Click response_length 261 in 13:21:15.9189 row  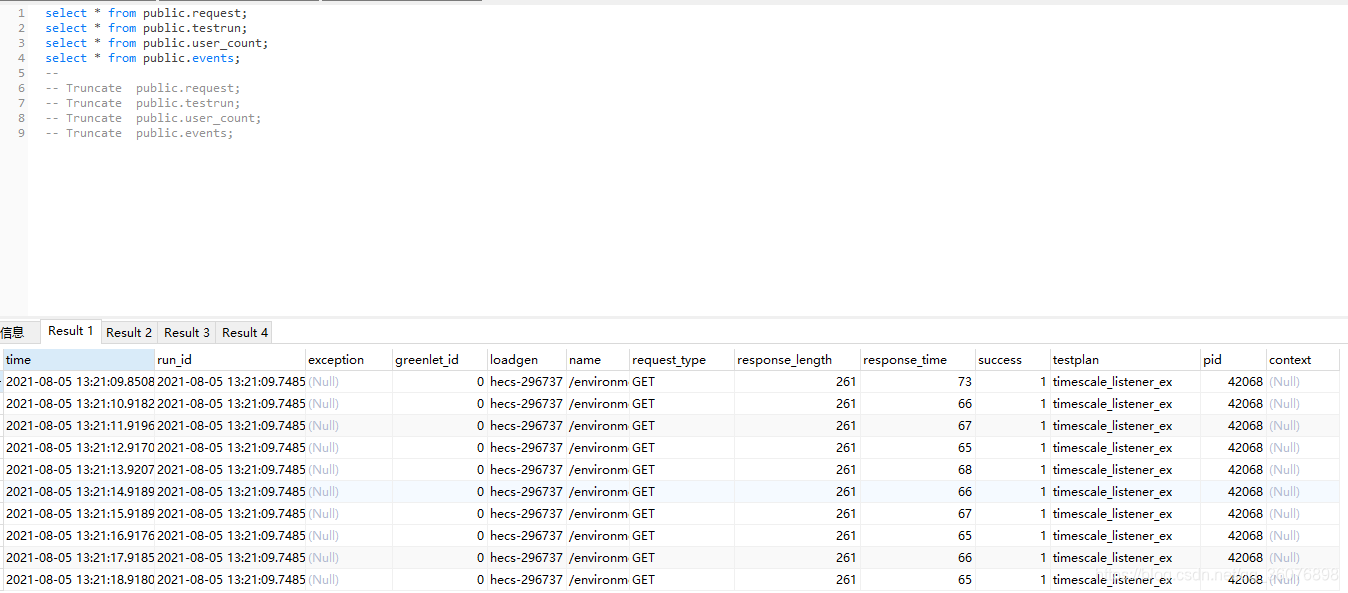coord(798,514)
